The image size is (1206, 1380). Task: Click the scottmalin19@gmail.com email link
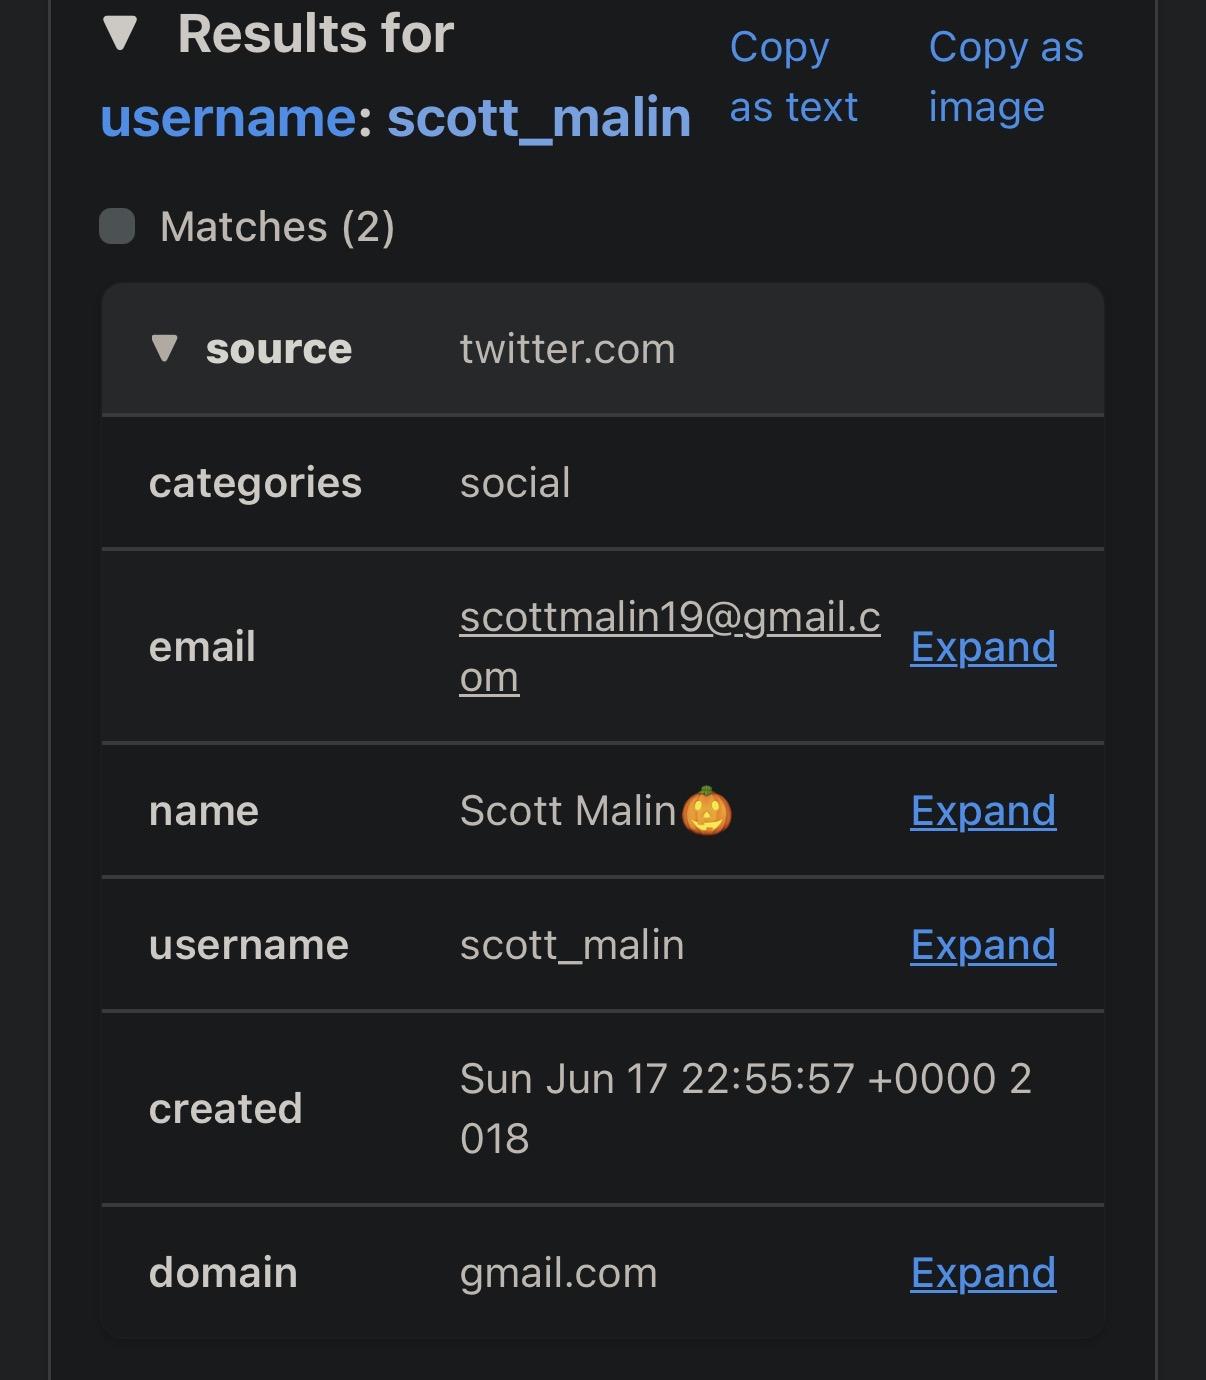(669, 618)
